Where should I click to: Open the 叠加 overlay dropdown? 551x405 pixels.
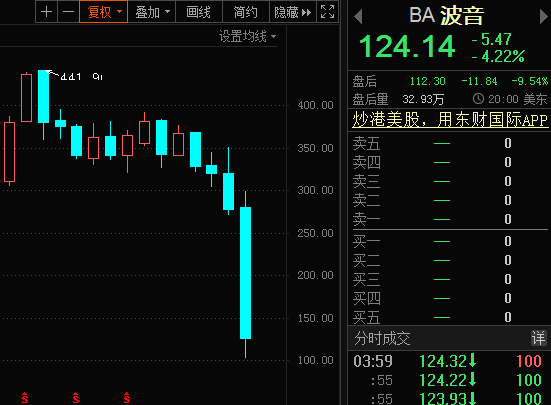[x=152, y=12]
